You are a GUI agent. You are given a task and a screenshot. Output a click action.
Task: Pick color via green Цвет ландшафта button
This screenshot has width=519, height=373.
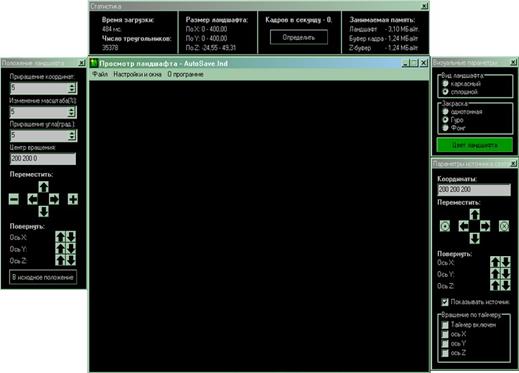[x=475, y=145]
